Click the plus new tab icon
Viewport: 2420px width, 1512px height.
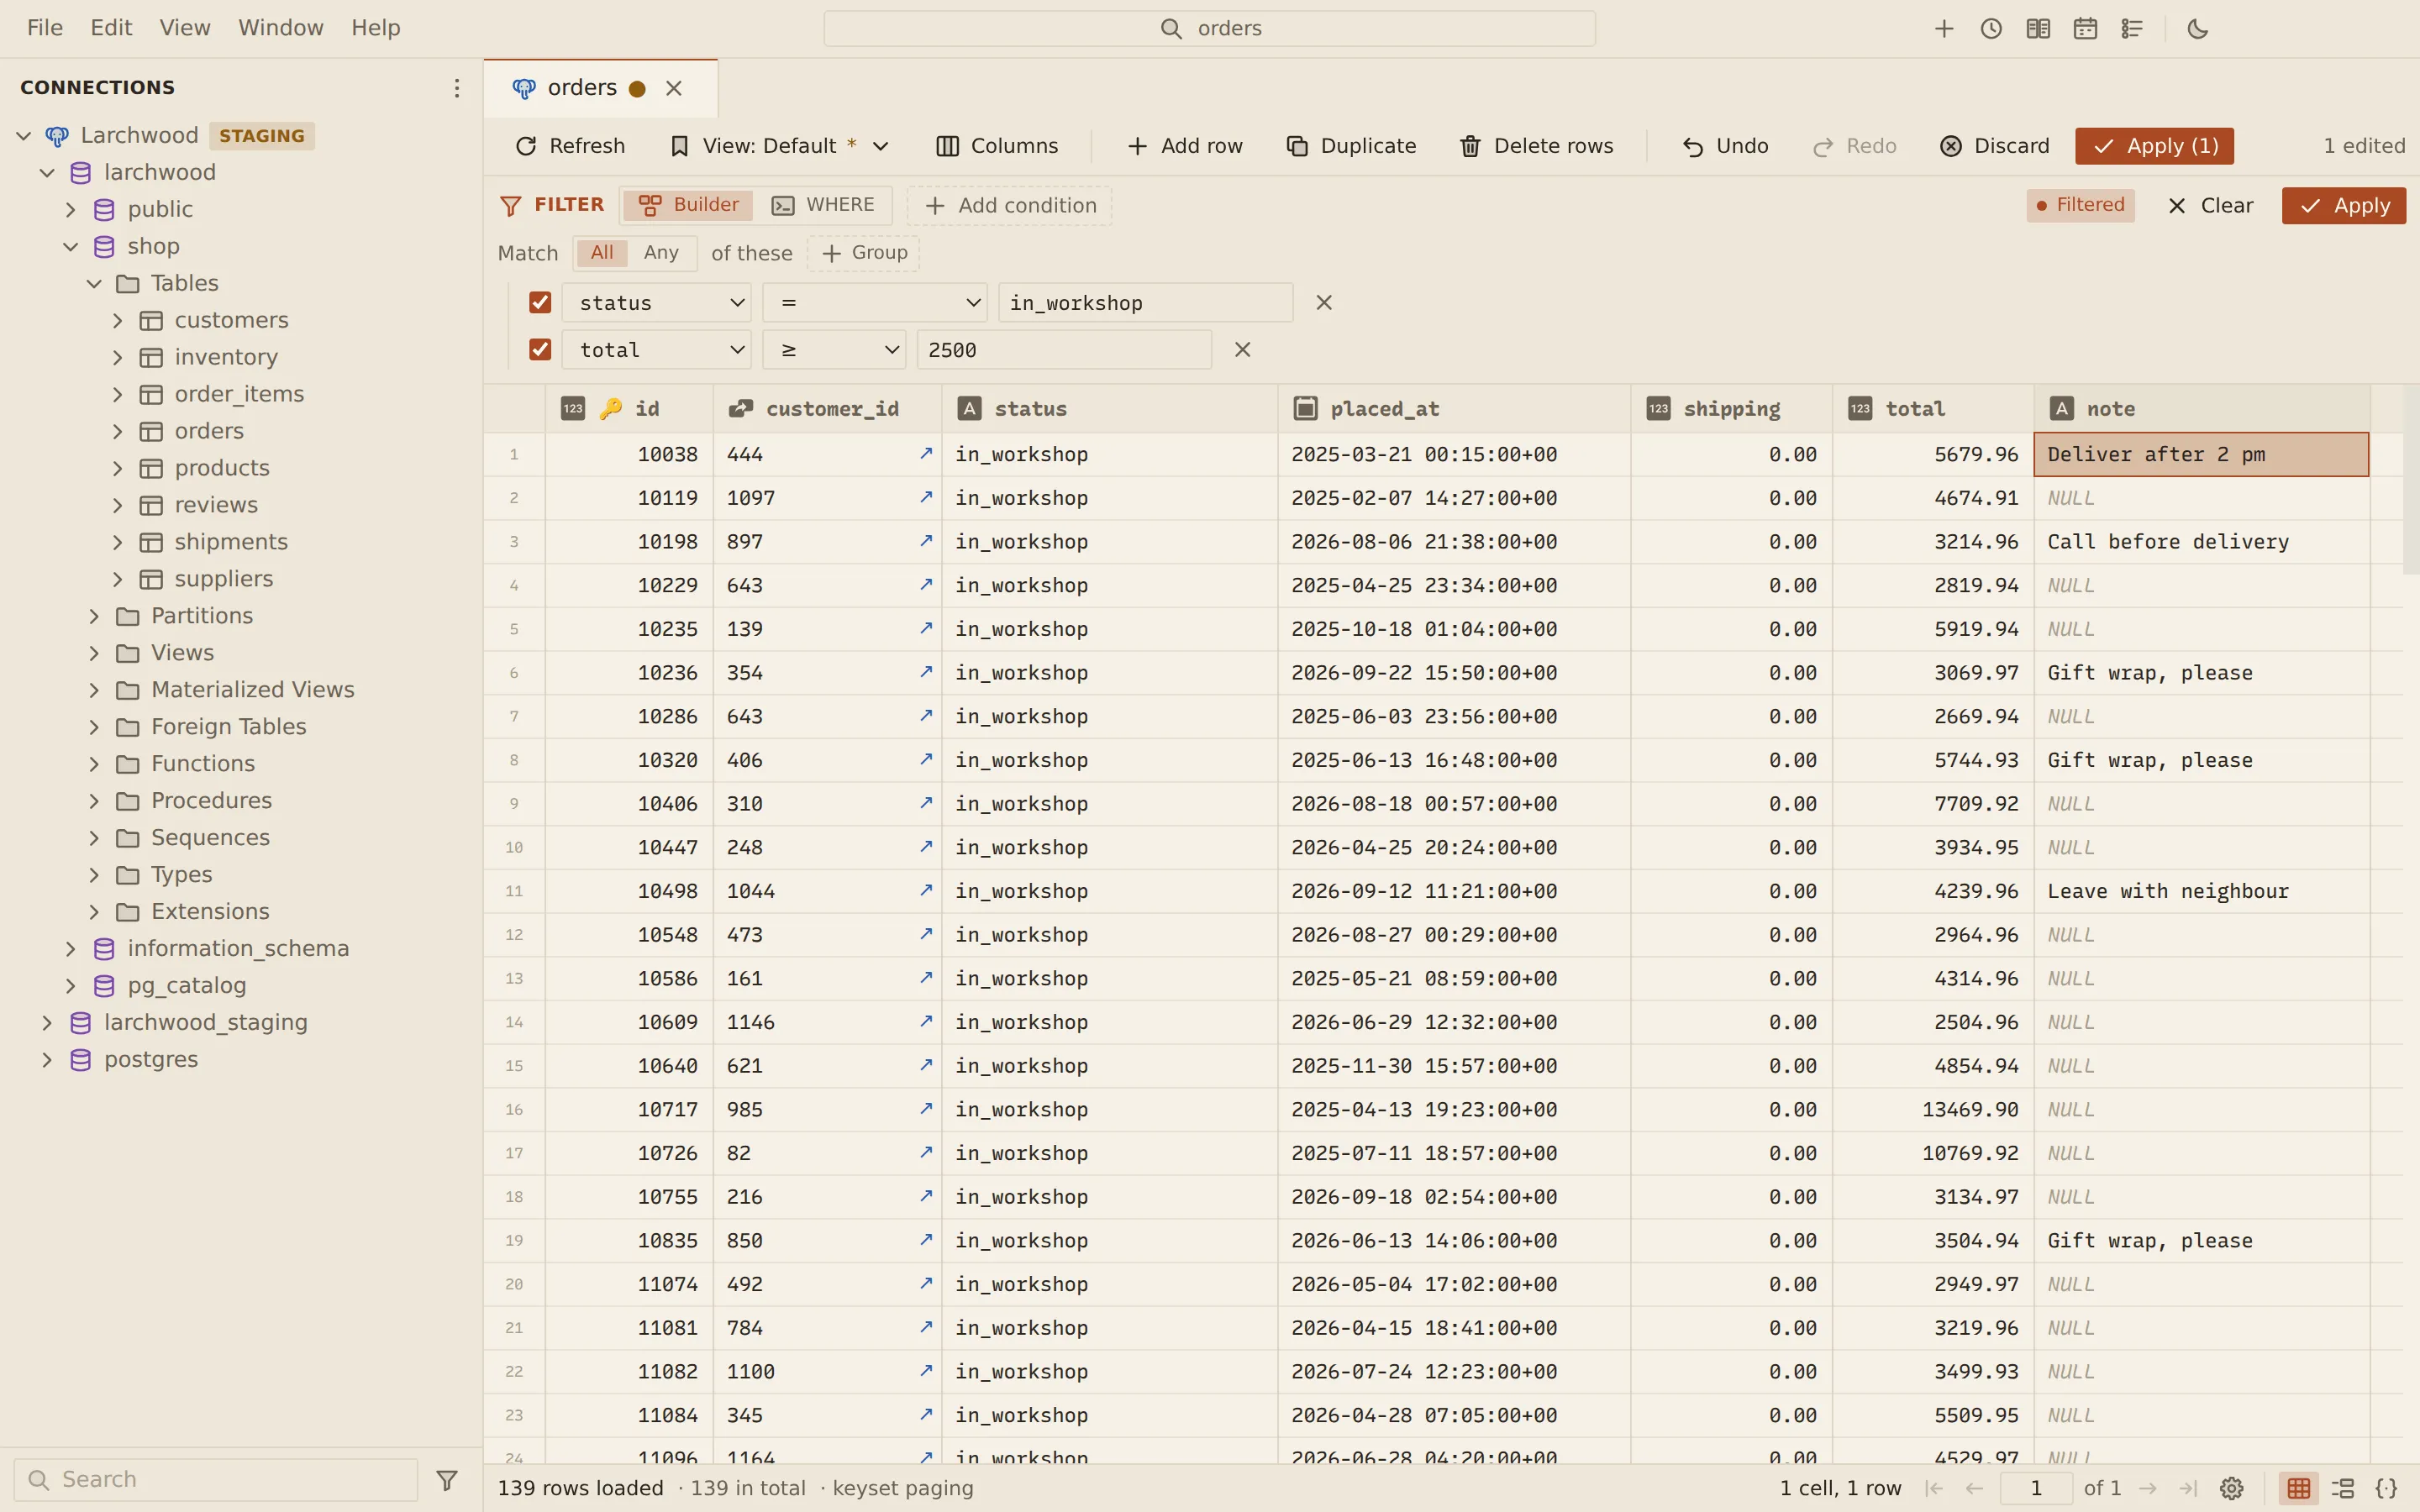[1943, 29]
